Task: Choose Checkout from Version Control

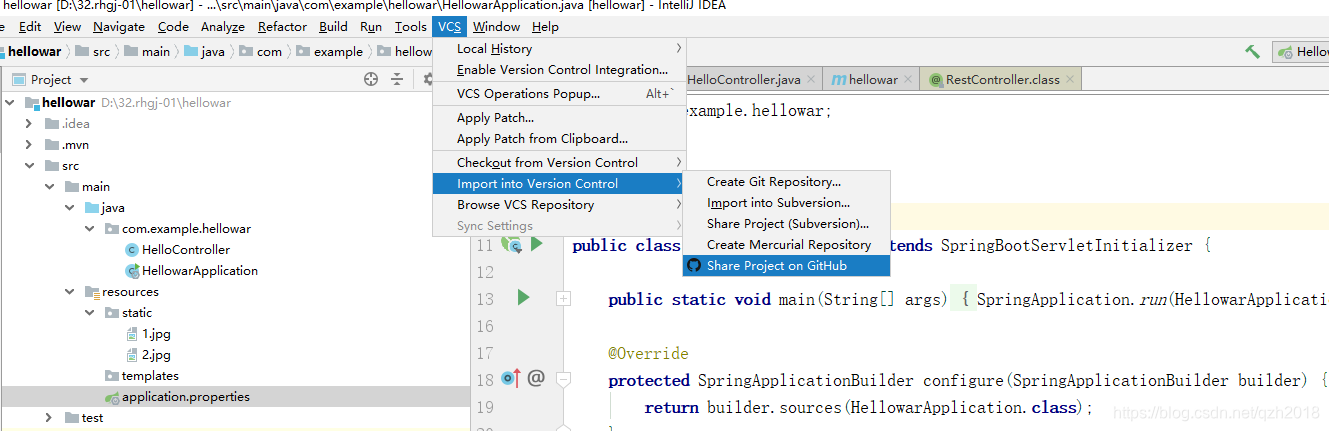Action: (x=560, y=162)
